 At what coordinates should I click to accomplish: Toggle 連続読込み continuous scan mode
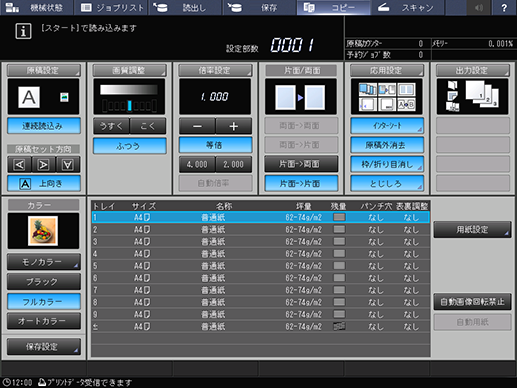click(x=44, y=126)
